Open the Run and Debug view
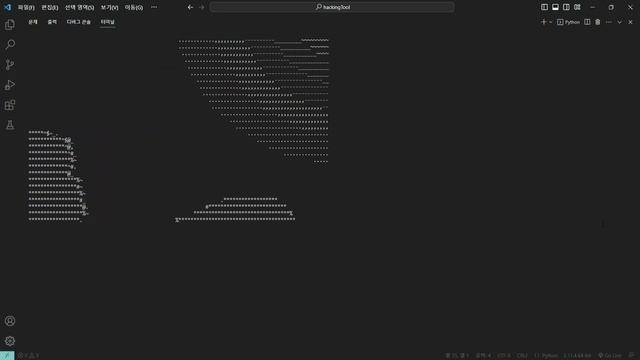This screenshot has width=640, height=360. (10, 85)
